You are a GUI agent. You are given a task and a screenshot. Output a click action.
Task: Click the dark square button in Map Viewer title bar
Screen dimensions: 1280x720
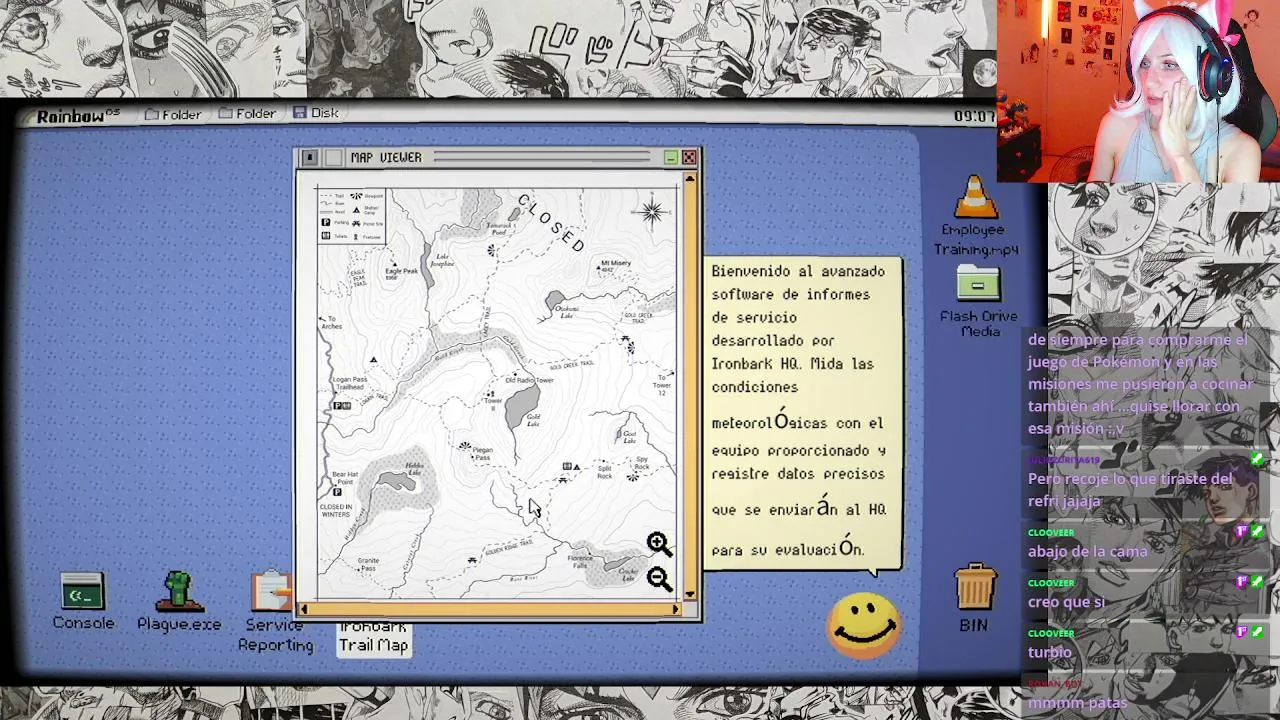(310, 158)
